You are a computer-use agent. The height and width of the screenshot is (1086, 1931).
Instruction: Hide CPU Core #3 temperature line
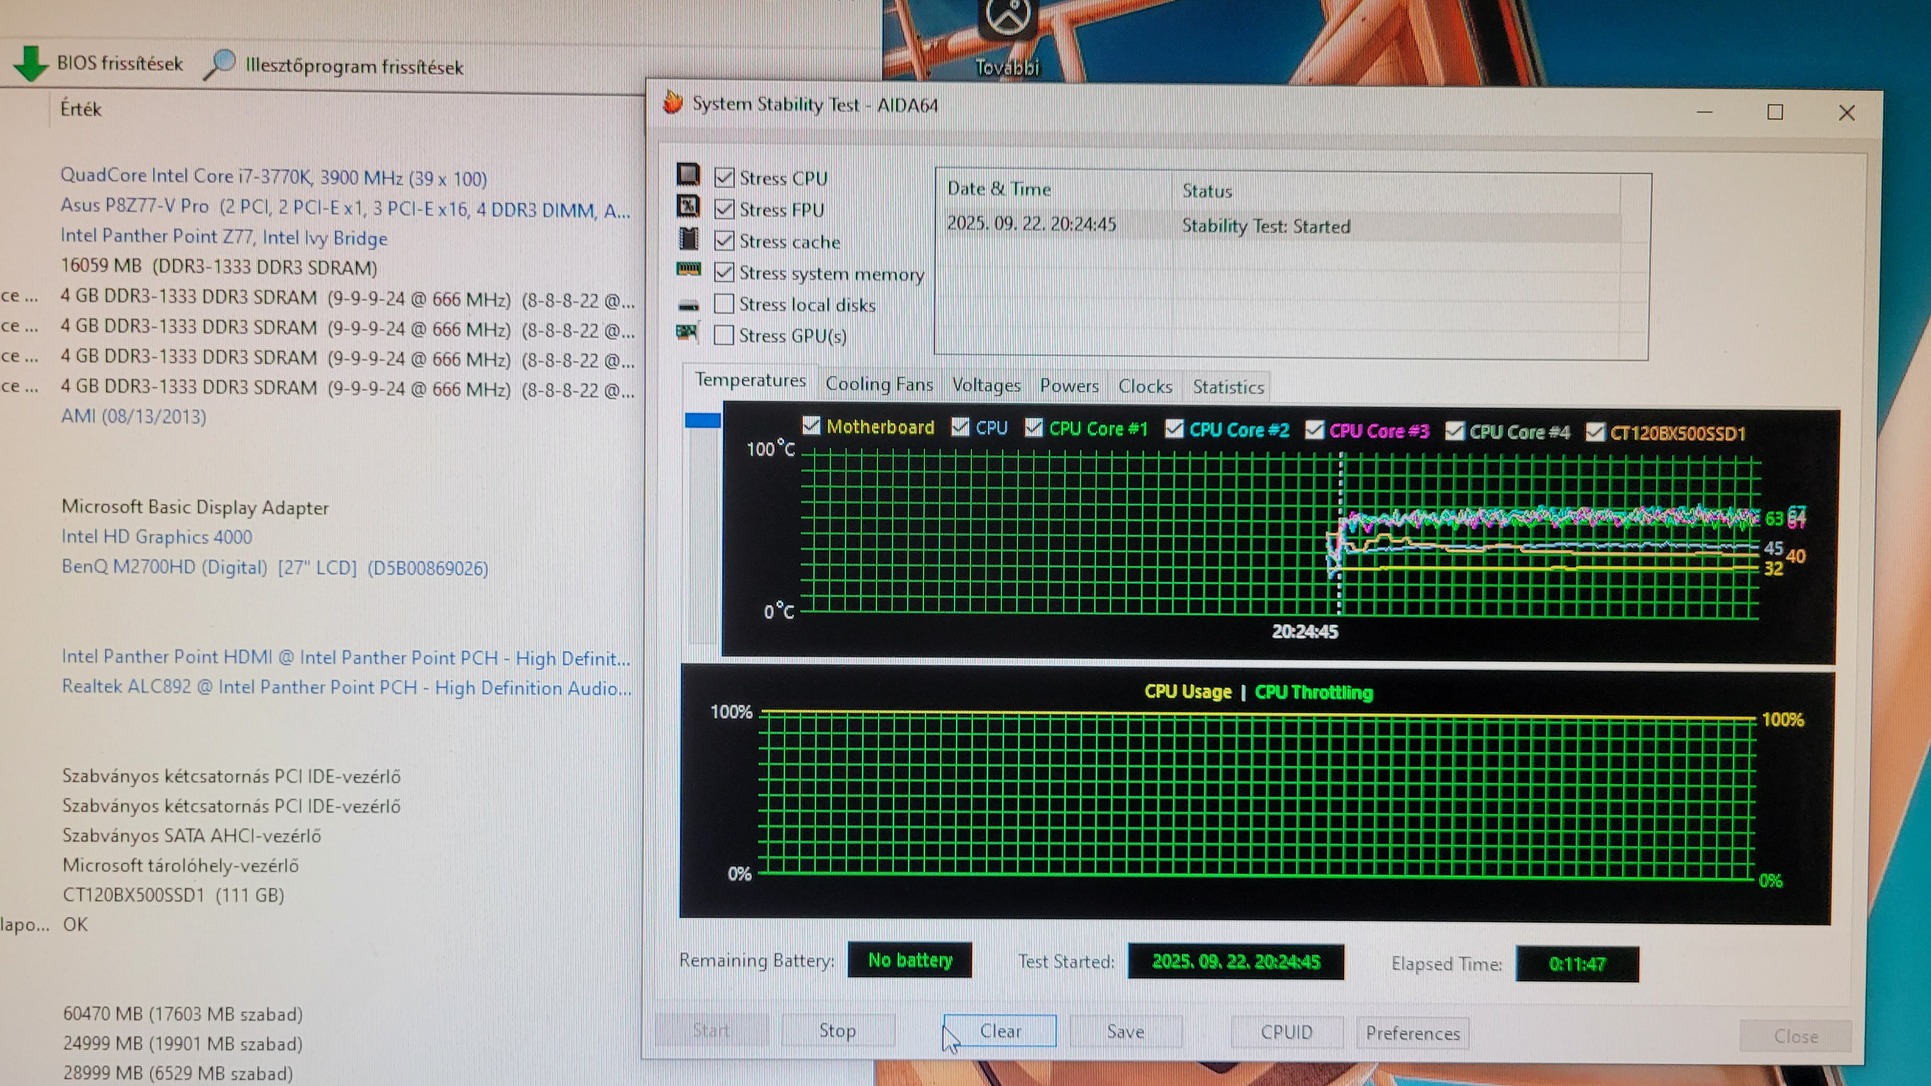(1314, 430)
